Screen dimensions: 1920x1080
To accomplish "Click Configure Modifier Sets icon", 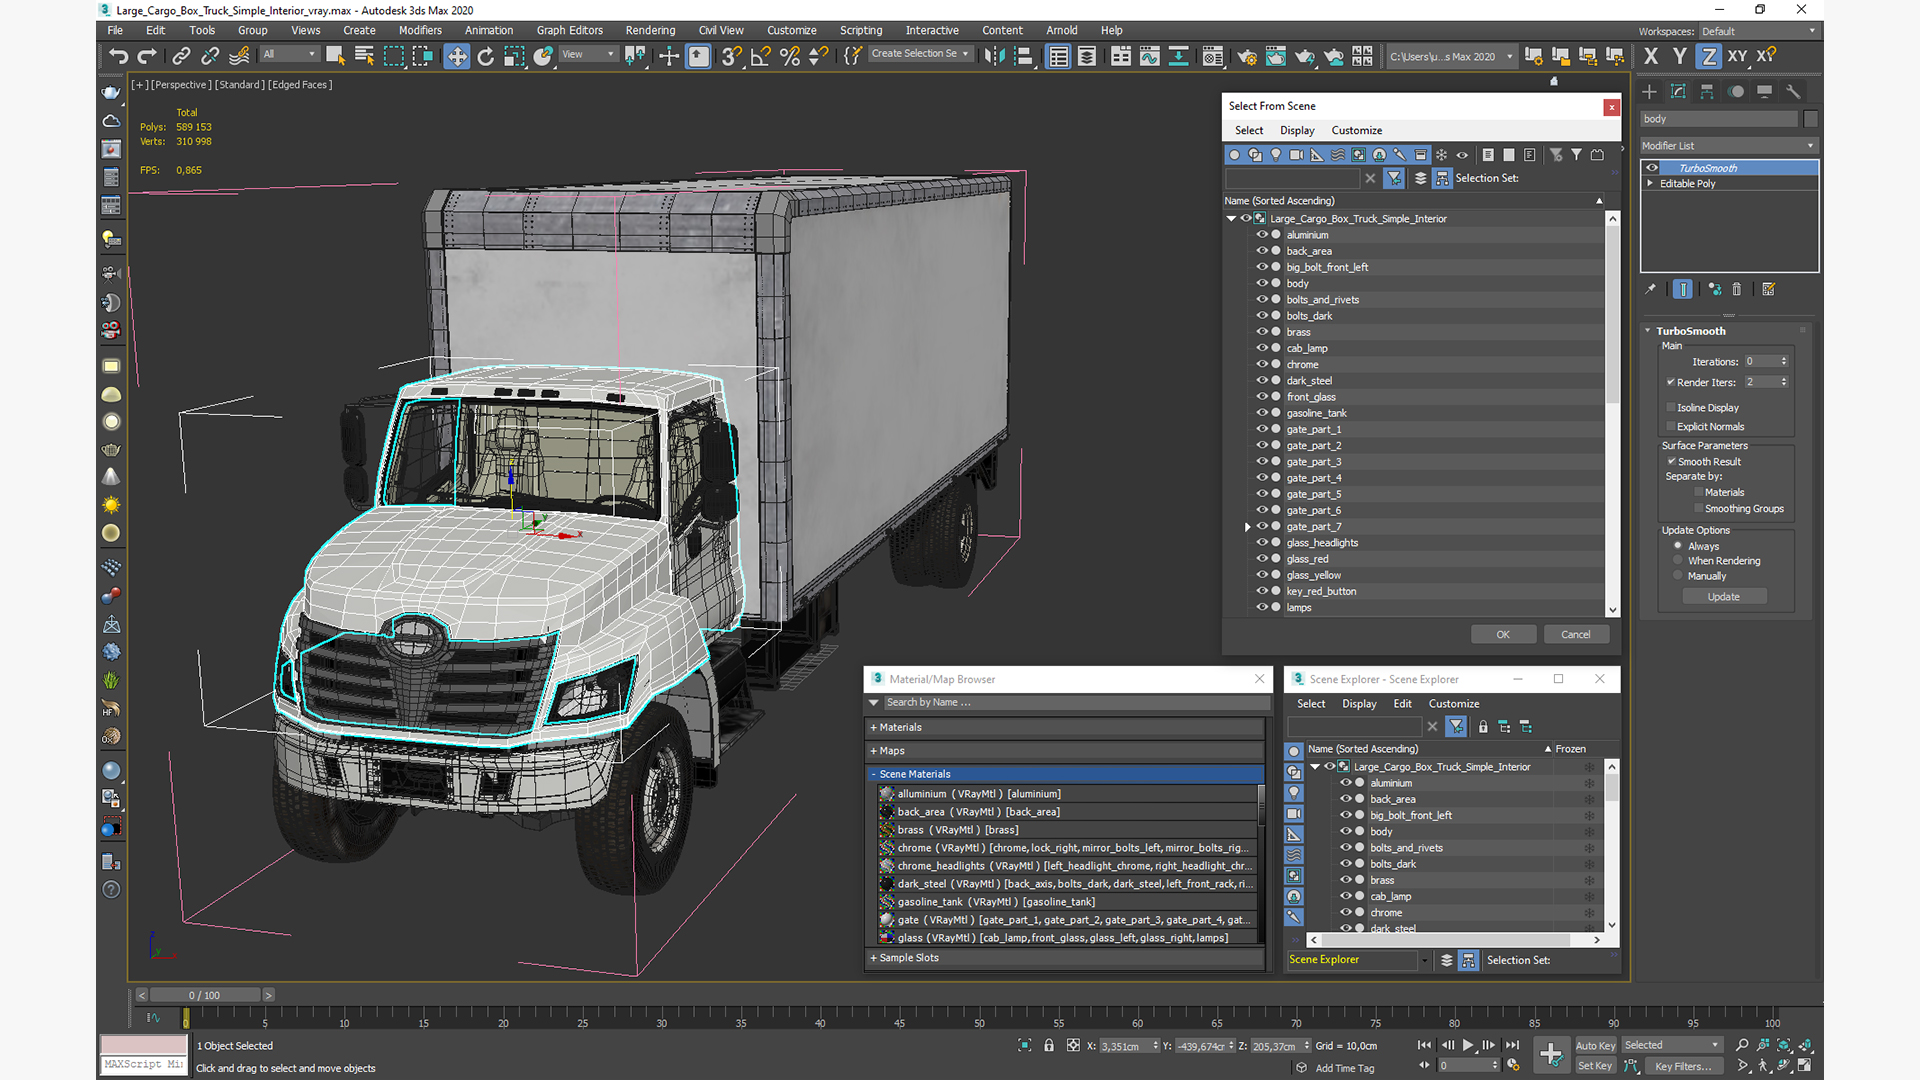I will coord(1768,289).
